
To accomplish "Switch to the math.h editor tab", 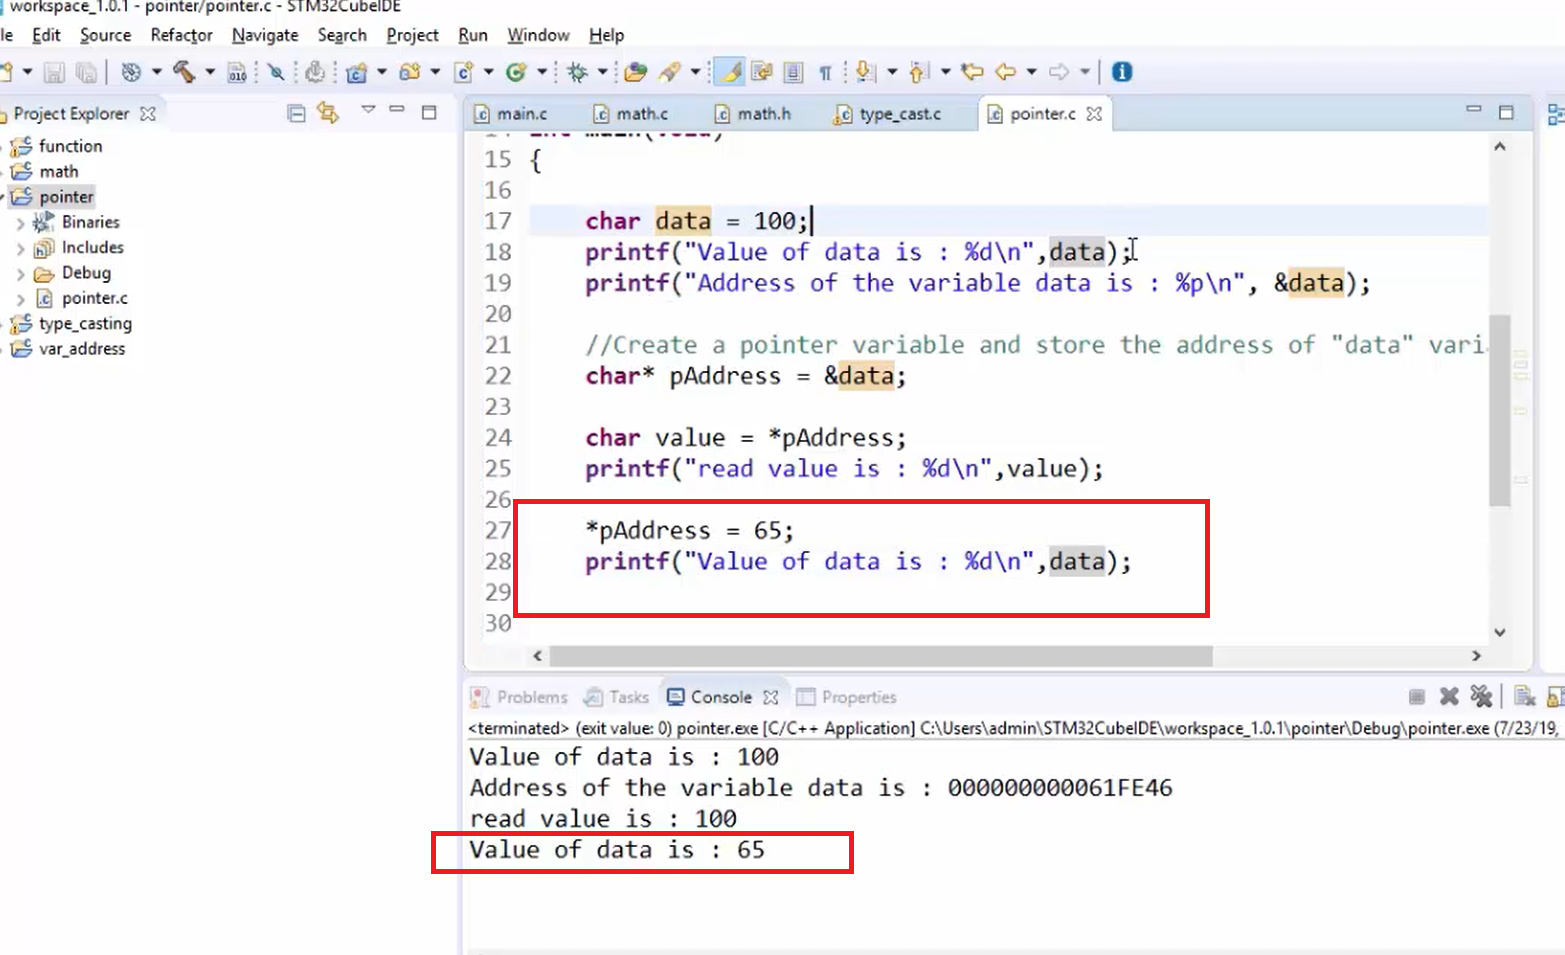I will pyautogui.click(x=754, y=114).
